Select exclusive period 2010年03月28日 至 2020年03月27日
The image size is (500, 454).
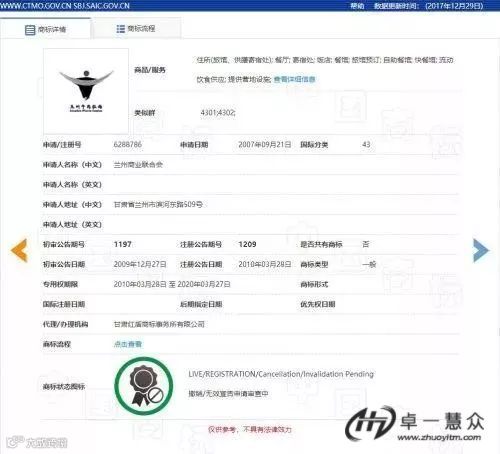(172, 284)
